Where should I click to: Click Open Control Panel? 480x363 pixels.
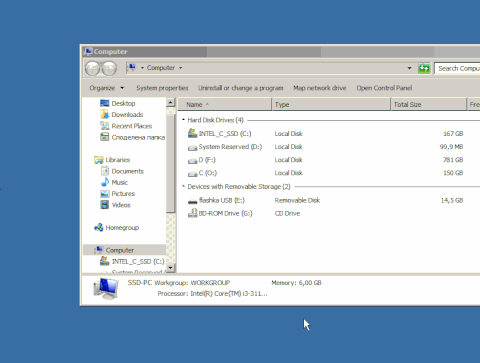[384, 88]
